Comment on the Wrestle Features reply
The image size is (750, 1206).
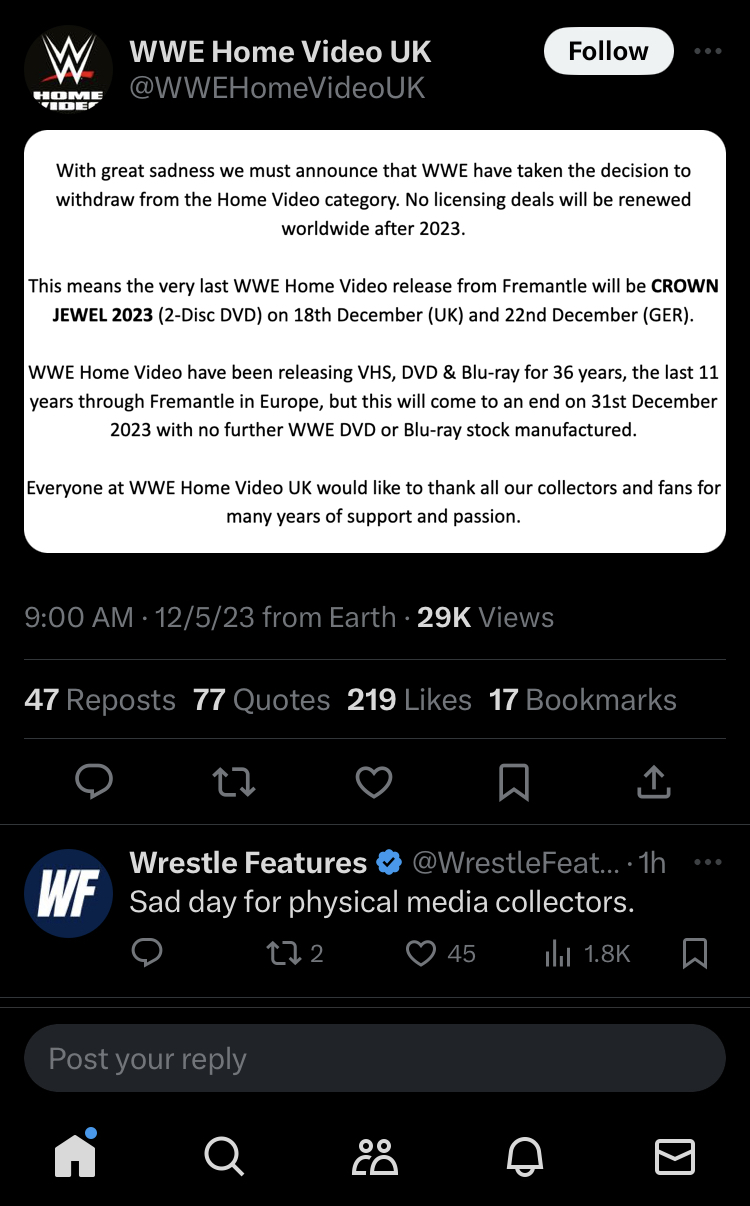point(147,954)
